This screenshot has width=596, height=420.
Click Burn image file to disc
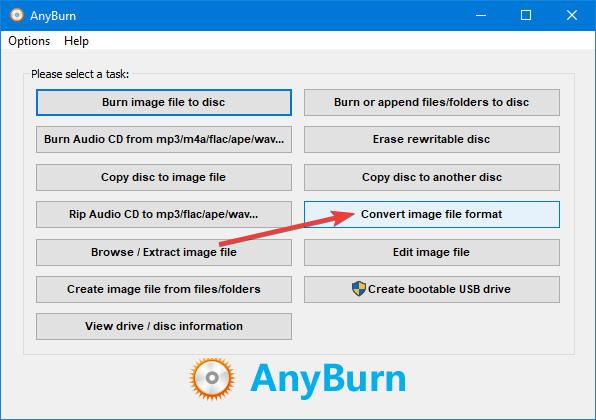(x=164, y=102)
